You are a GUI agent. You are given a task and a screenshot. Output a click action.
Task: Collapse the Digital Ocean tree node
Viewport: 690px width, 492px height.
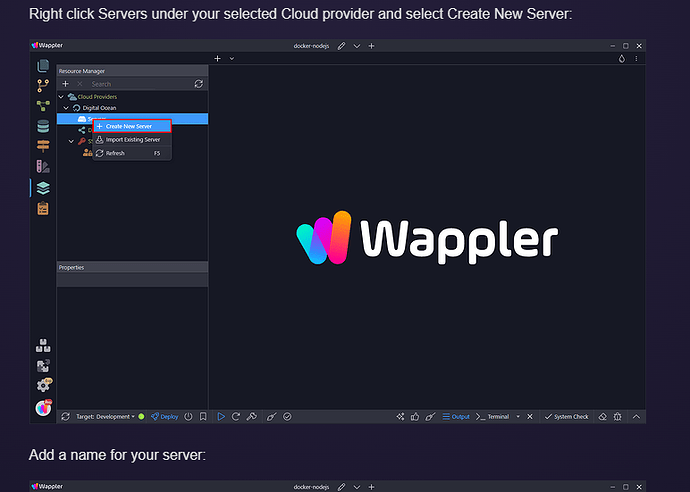[x=66, y=108]
